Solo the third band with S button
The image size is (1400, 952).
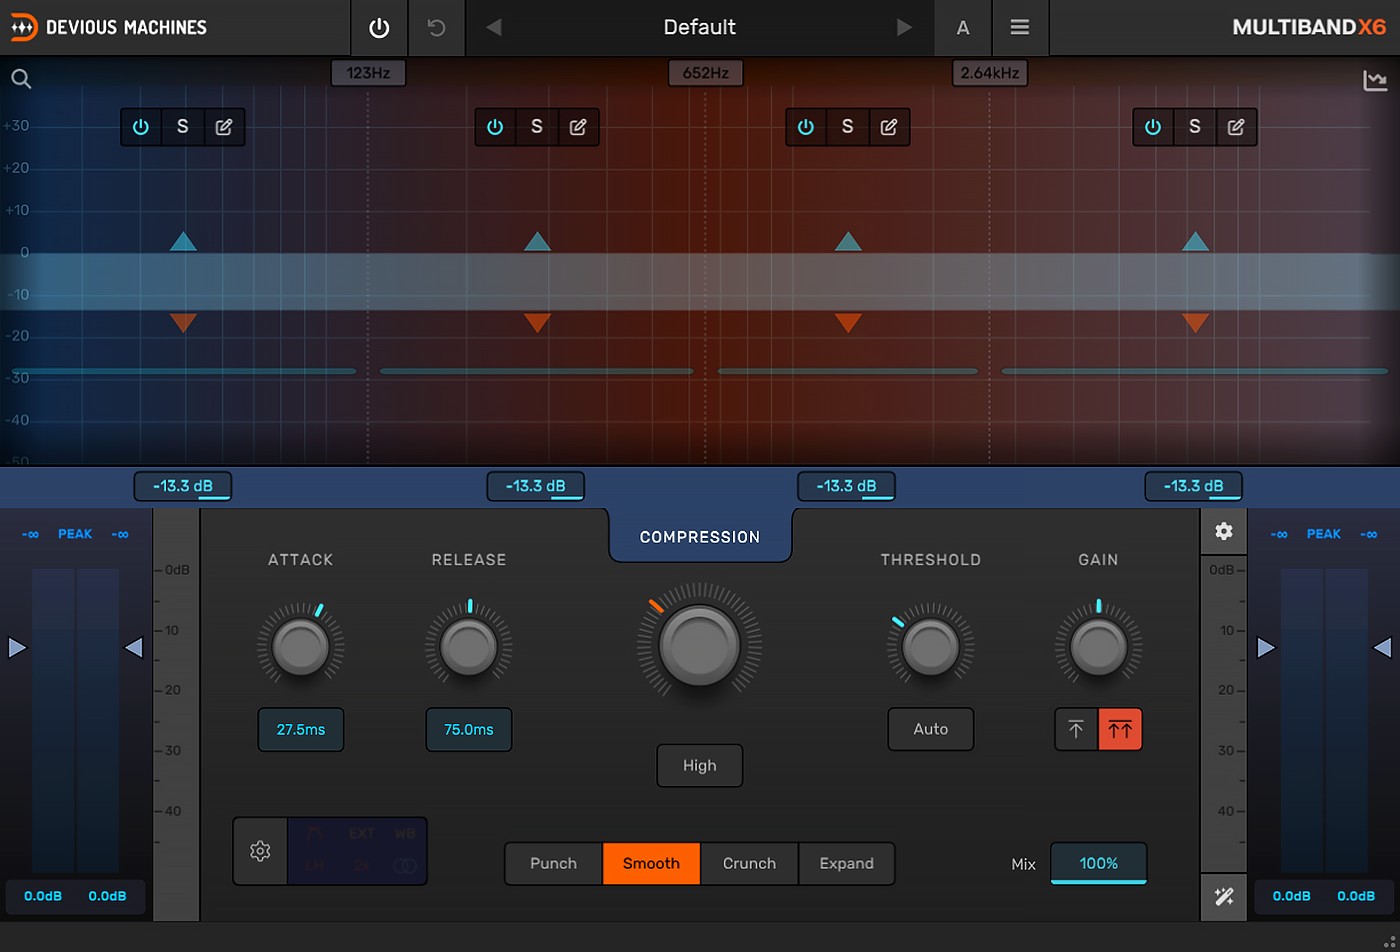847,127
